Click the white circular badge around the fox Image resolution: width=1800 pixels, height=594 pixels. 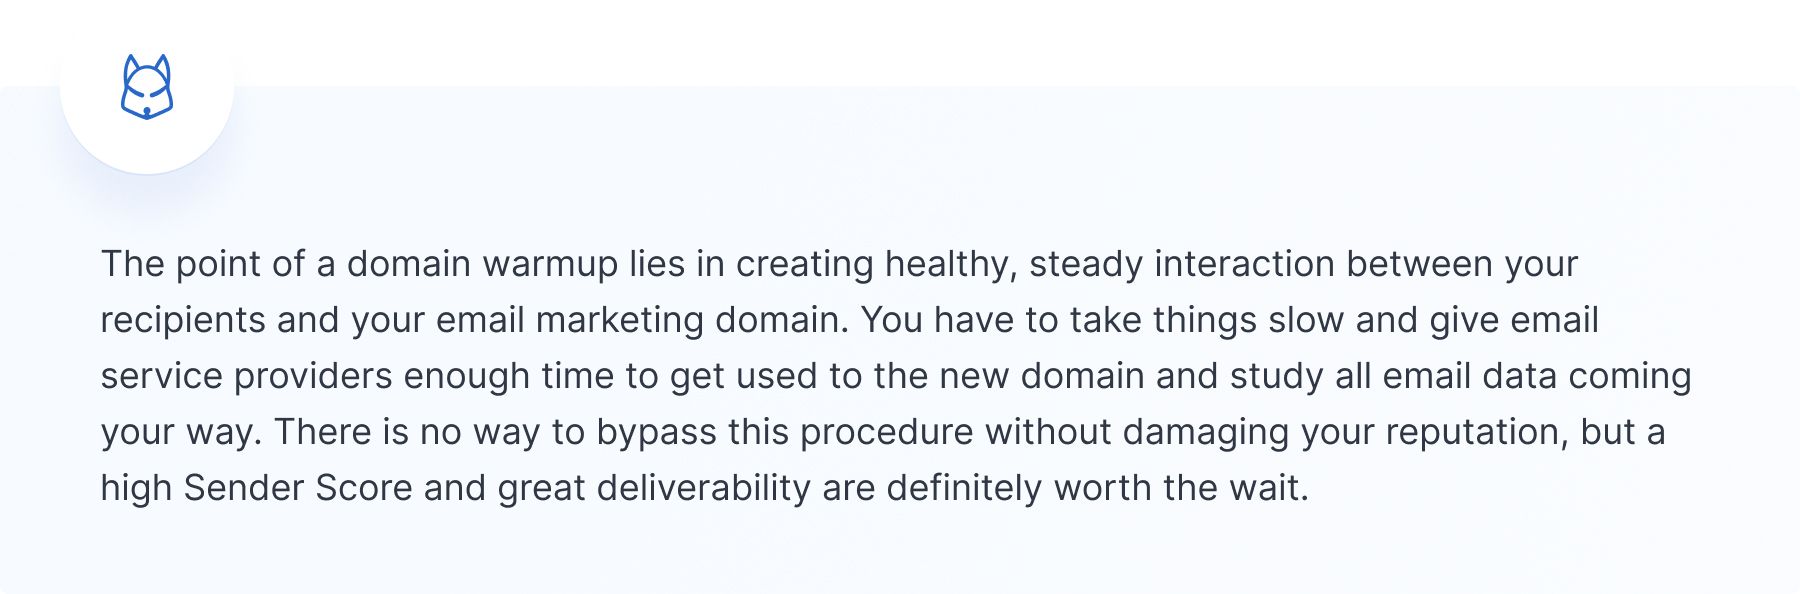147,87
